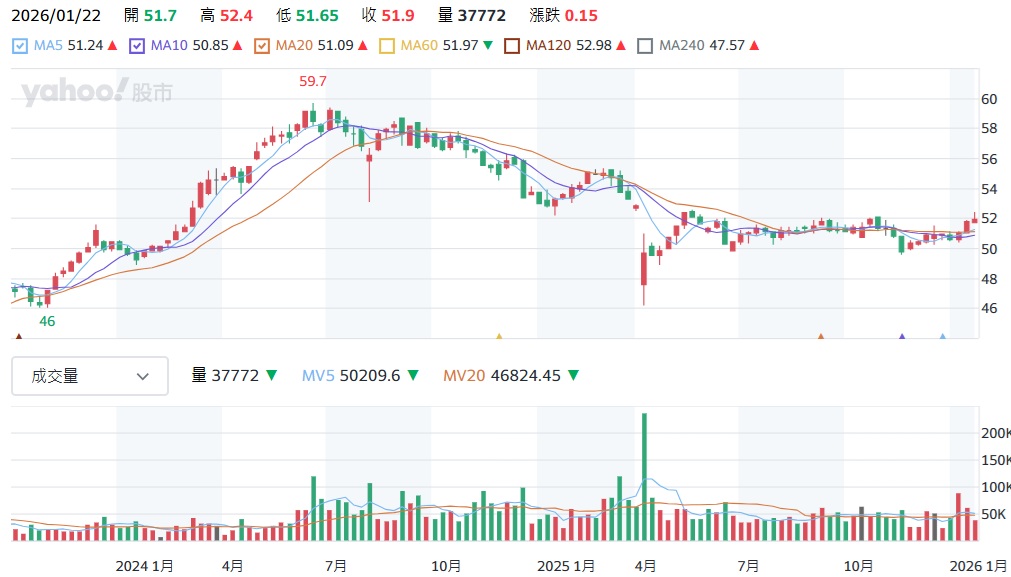Image resolution: width=1011 pixels, height=577 pixels.
Task: Check the MA240 checkbox
Action: click(645, 46)
